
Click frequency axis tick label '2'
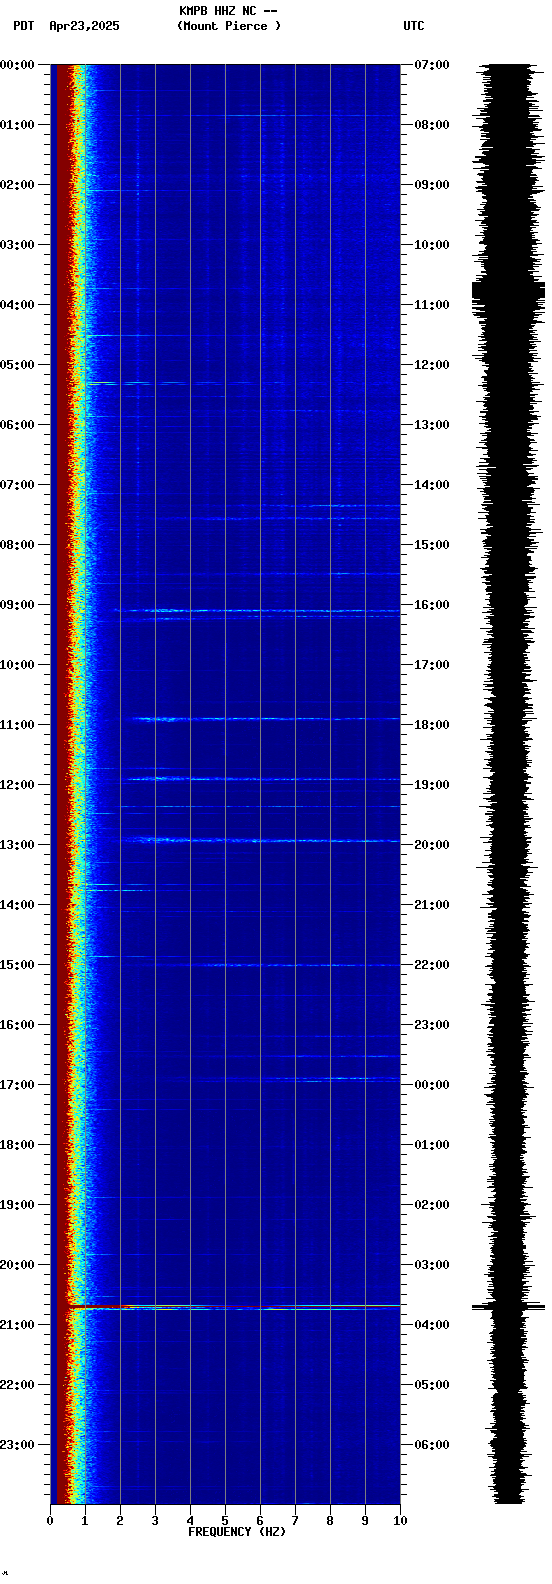pyautogui.click(x=120, y=1521)
